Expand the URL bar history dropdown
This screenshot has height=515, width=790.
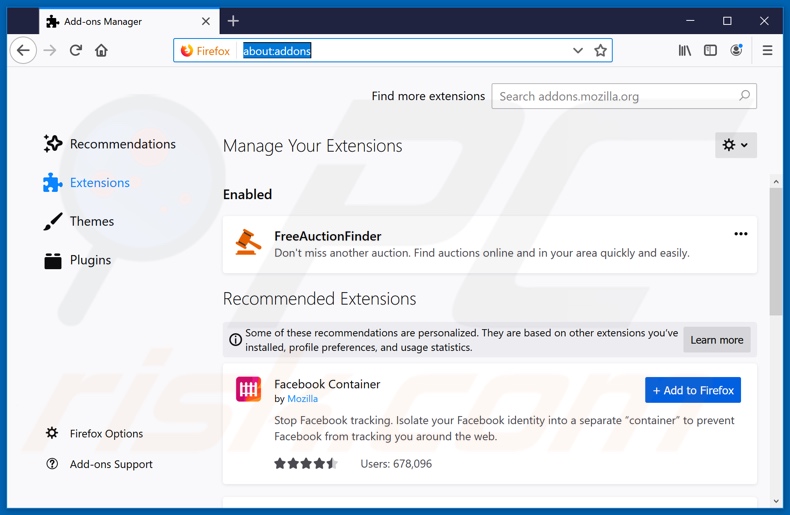coord(578,50)
